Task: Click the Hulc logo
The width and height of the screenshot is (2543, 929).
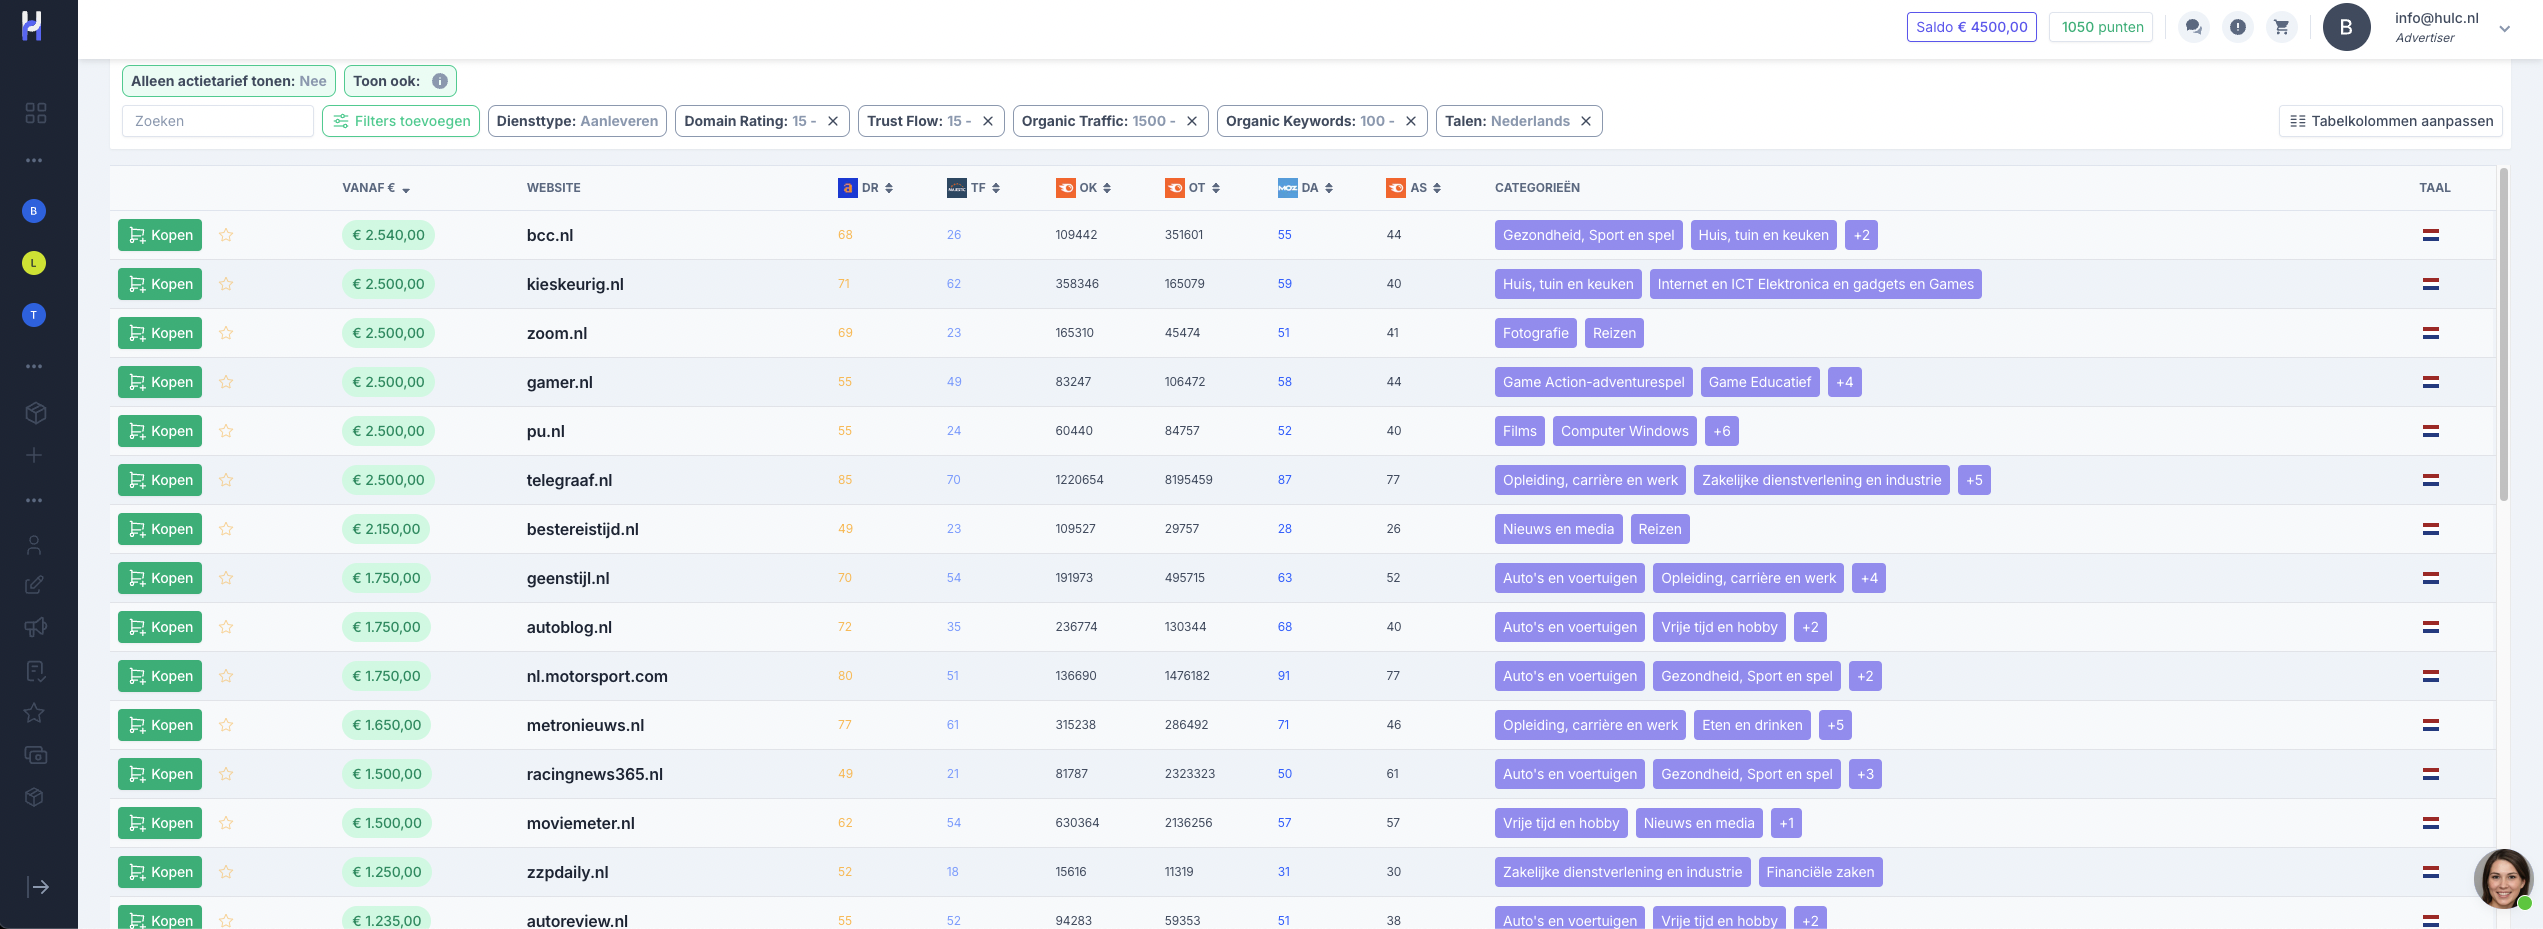Action: (32, 26)
